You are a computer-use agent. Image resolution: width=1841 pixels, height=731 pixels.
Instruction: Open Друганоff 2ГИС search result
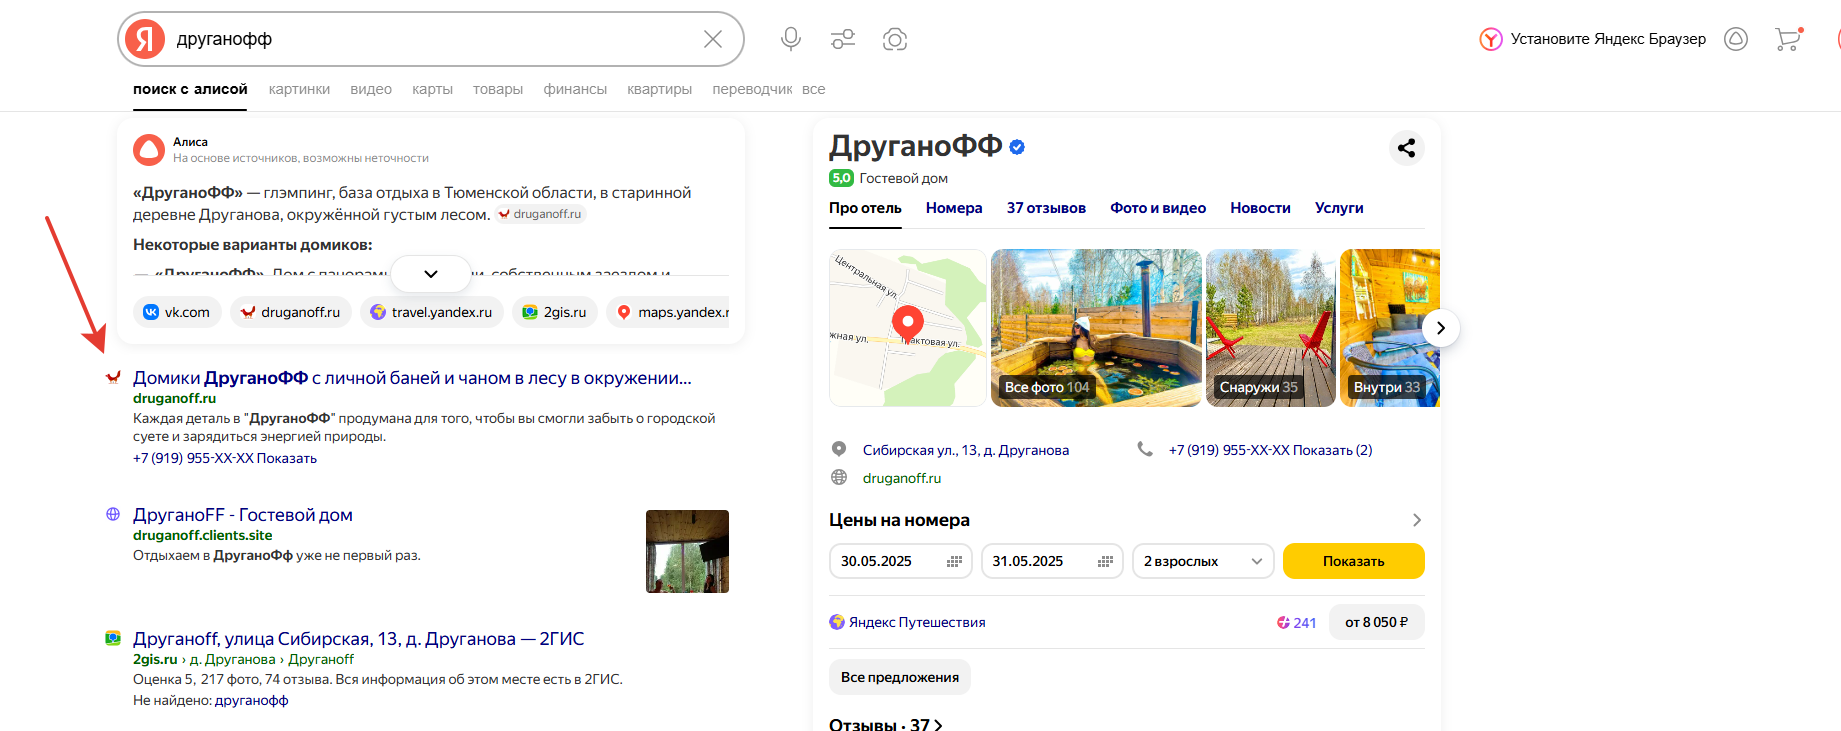pyautogui.click(x=359, y=639)
